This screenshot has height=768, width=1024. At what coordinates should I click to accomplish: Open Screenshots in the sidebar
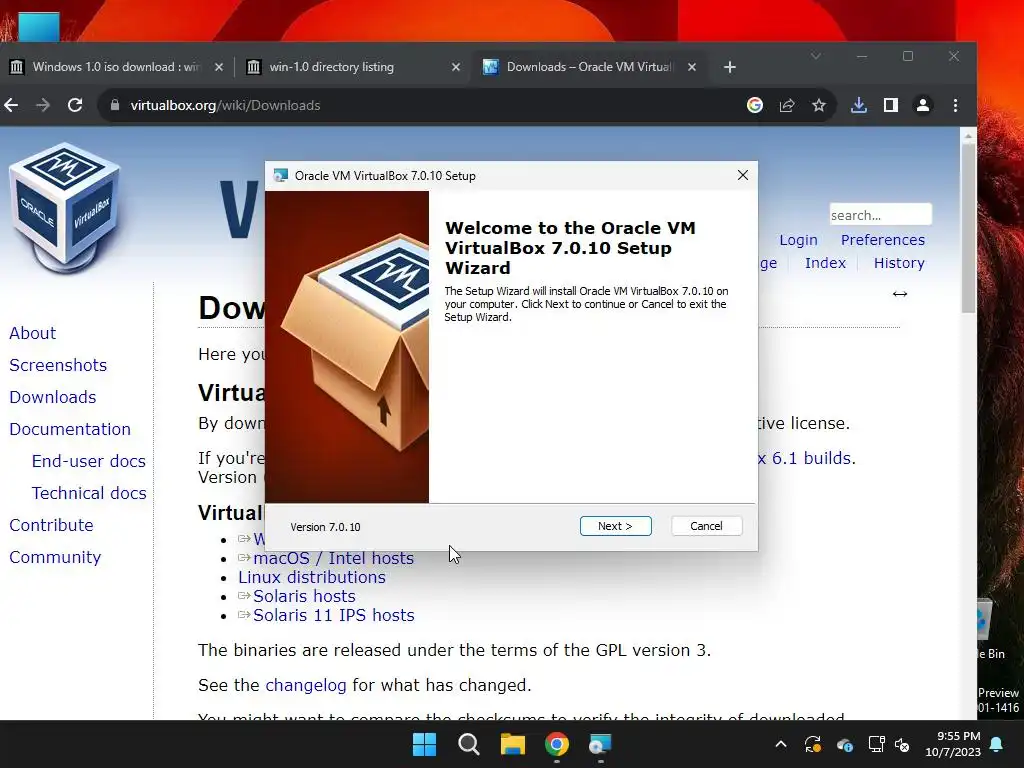click(58, 365)
